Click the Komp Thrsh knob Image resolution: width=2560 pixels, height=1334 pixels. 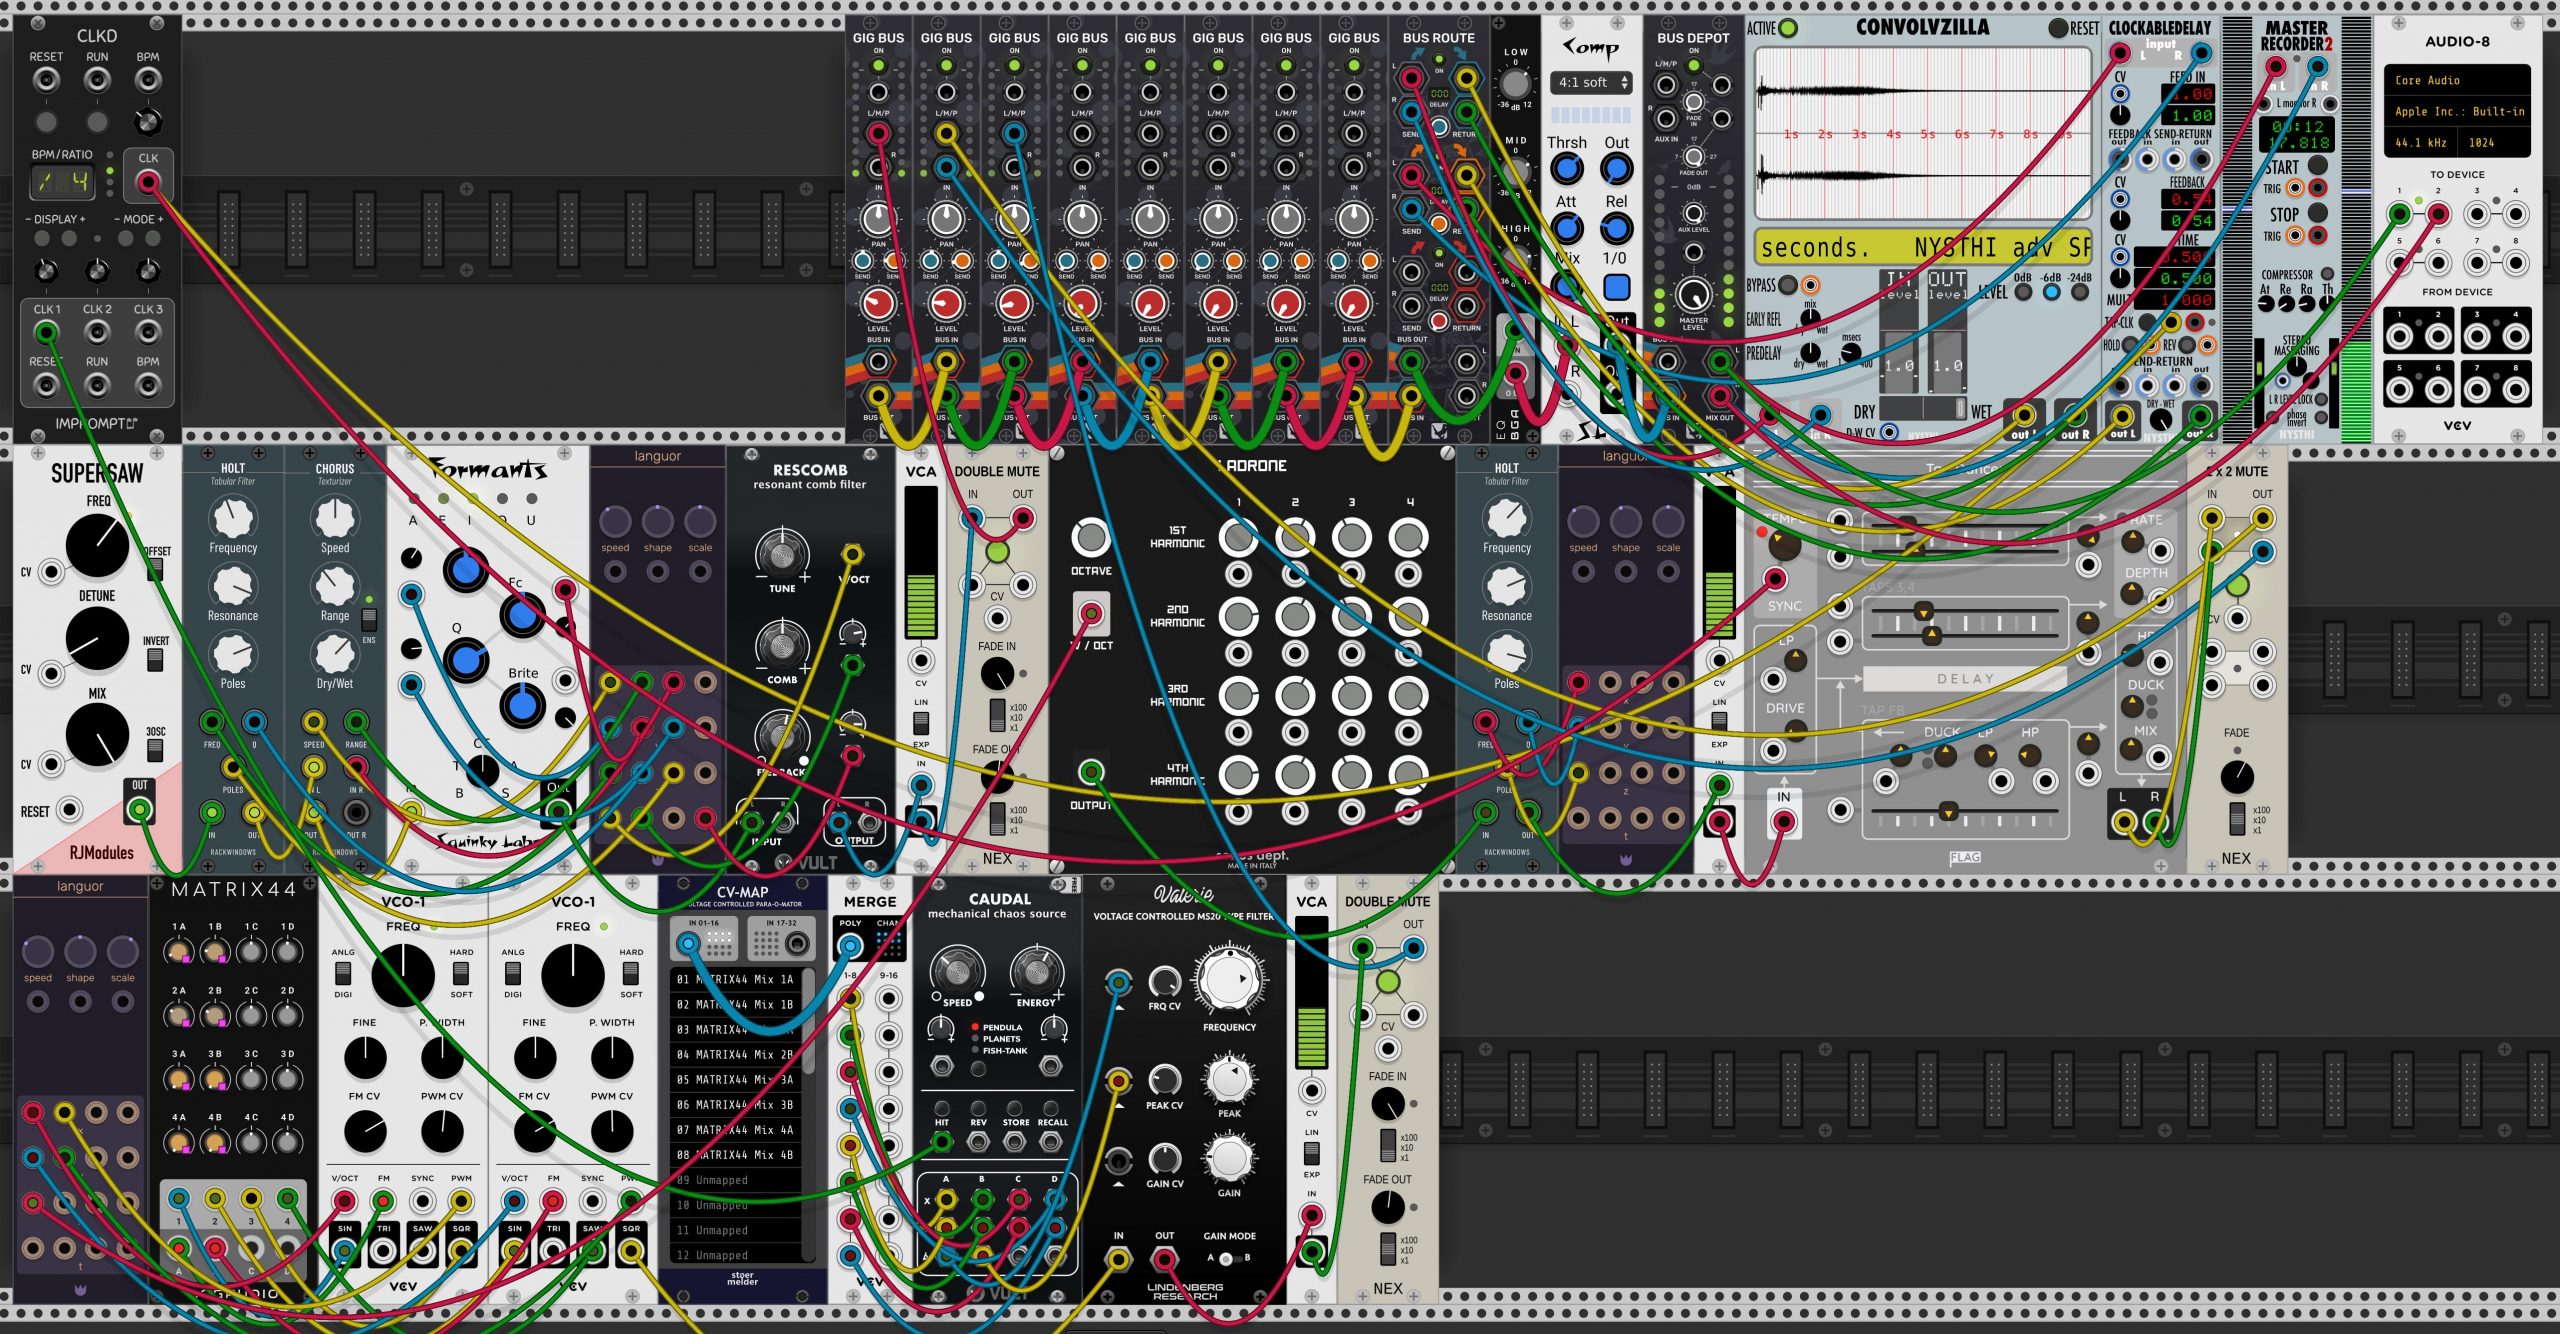[x=1567, y=170]
